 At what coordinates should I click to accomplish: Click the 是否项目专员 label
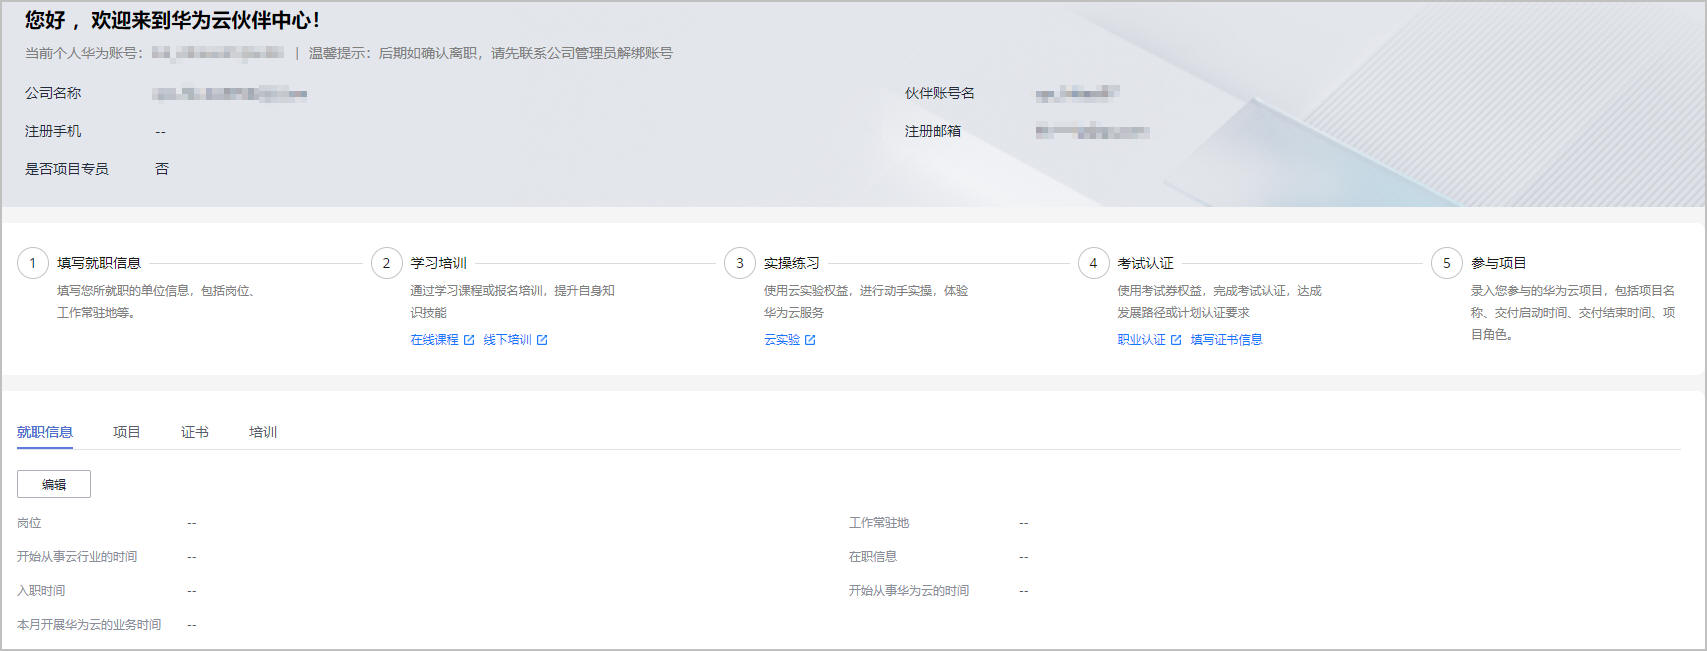coord(67,169)
